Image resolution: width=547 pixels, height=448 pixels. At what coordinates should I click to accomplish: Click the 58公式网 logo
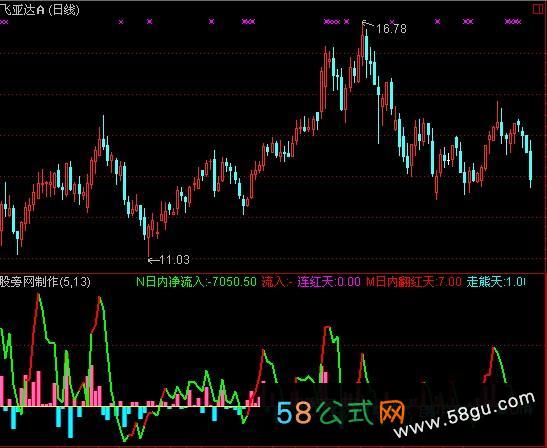[x=340, y=413]
